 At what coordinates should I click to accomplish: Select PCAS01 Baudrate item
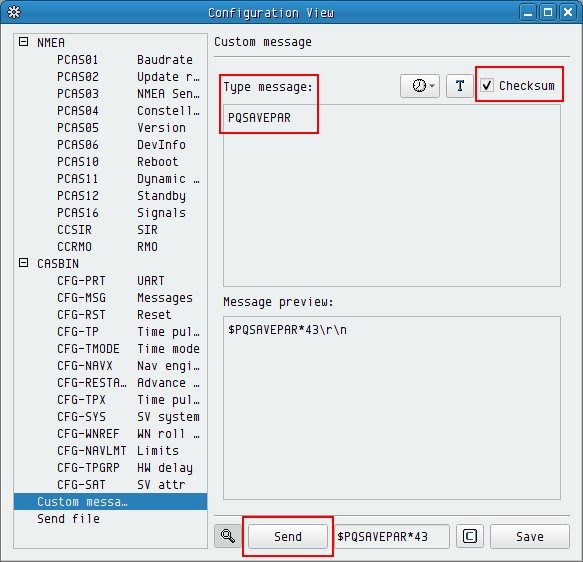click(x=110, y=59)
